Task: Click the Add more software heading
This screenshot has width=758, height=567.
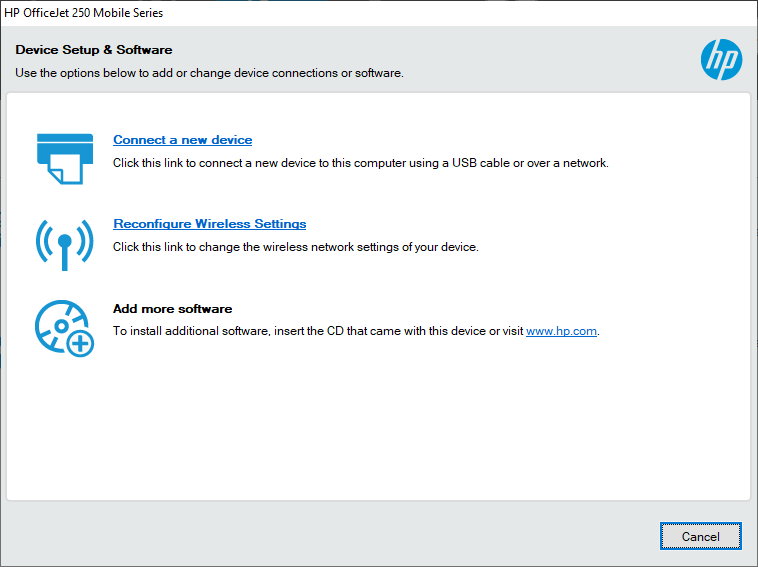Action: pos(172,309)
